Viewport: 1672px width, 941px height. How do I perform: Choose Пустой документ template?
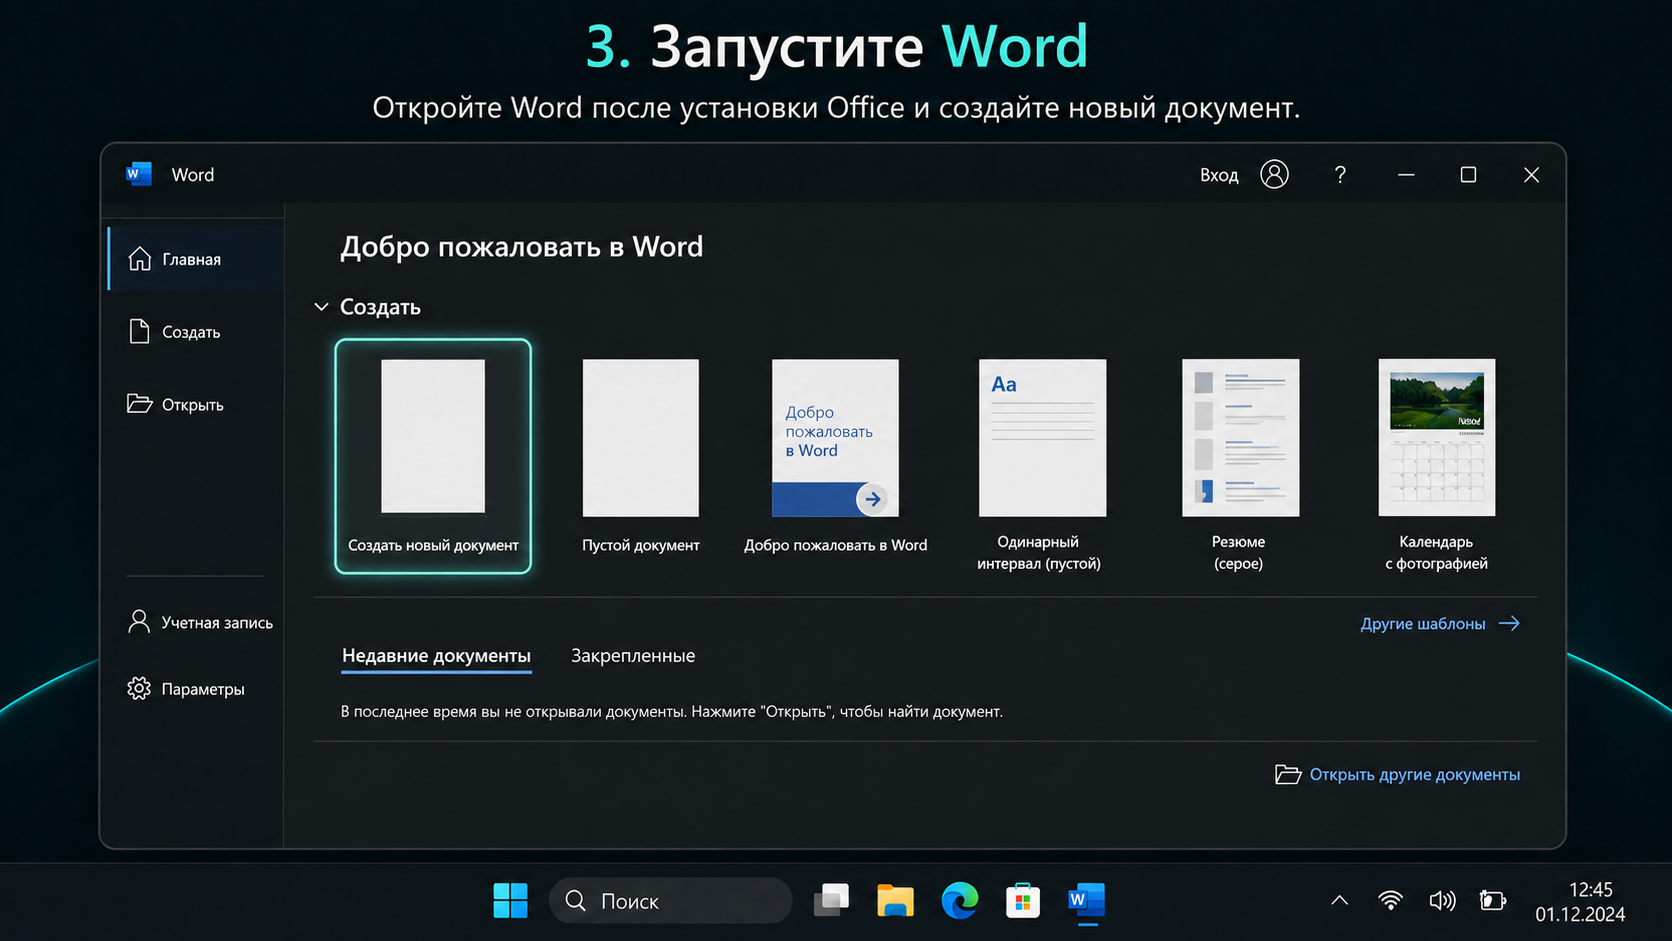point(641,456)
